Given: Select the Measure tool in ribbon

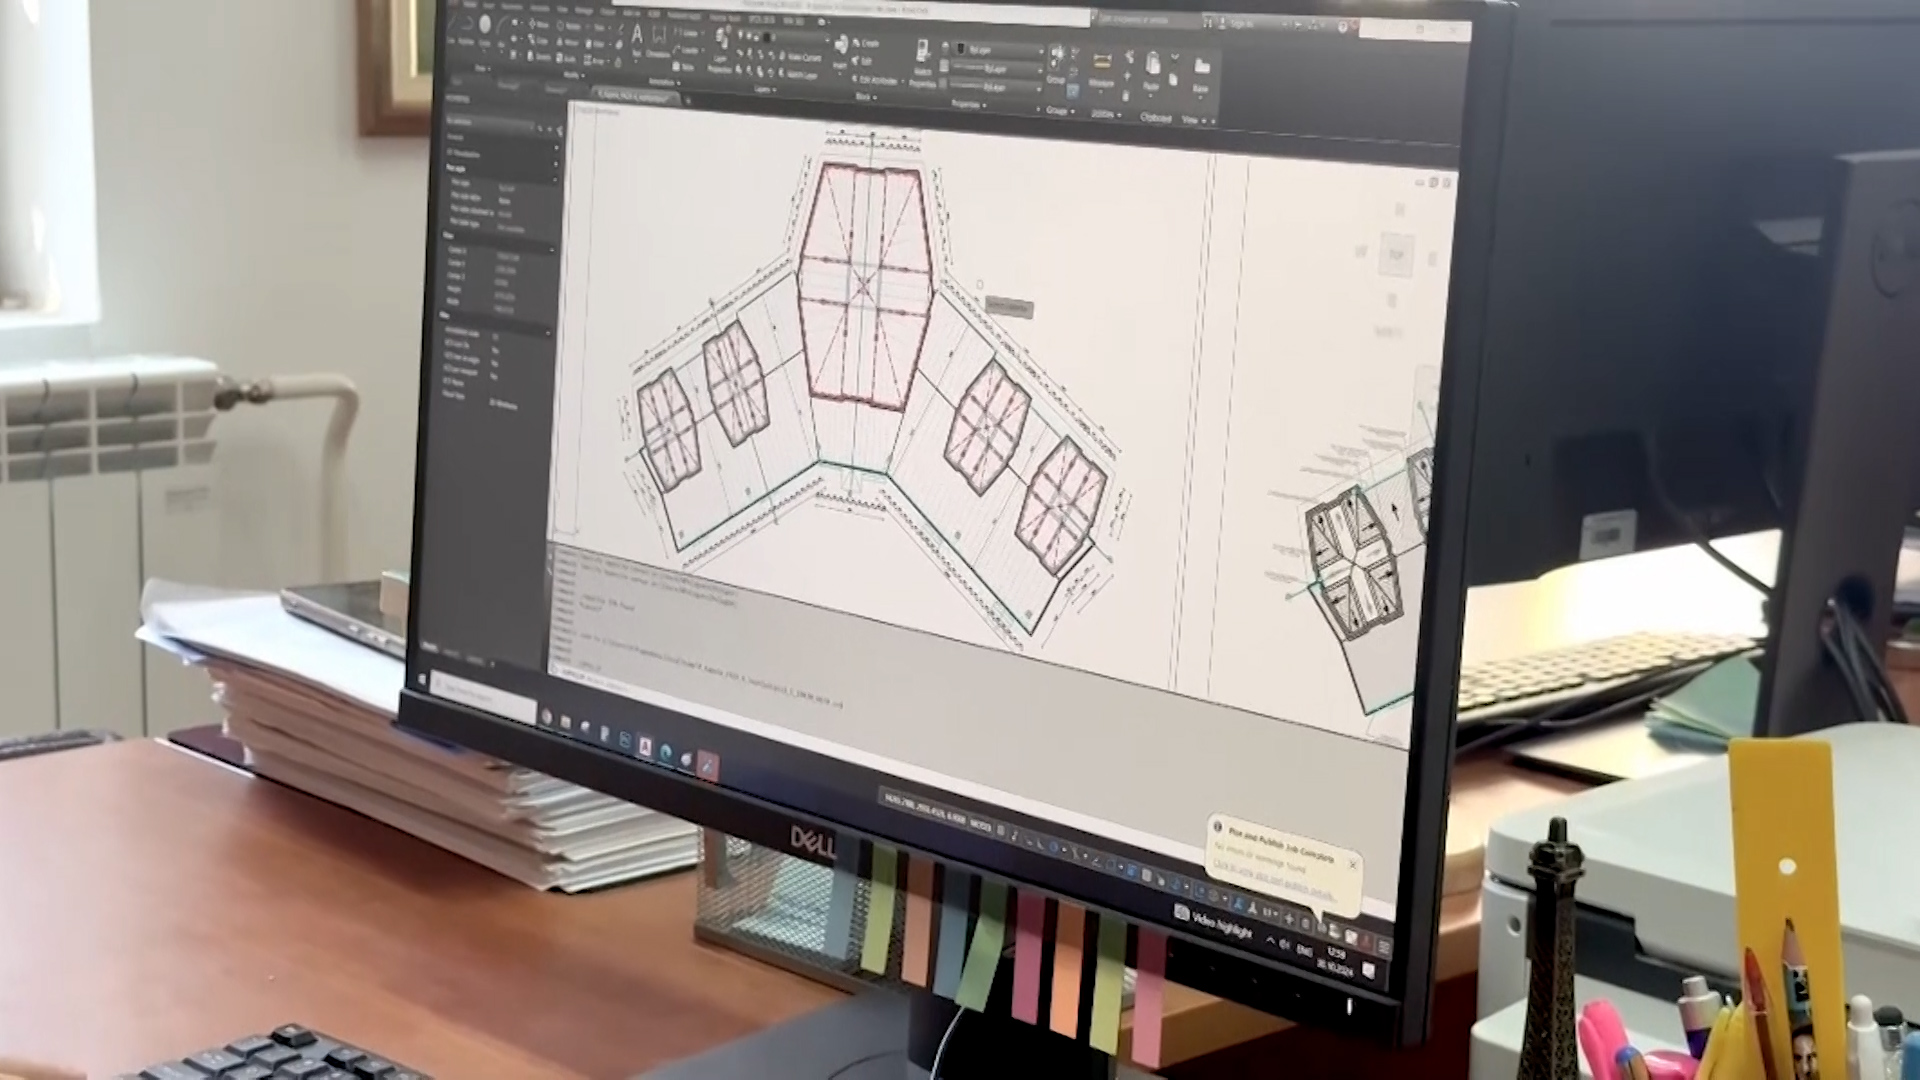Looking at the screenshot, I should [1101, 62].
